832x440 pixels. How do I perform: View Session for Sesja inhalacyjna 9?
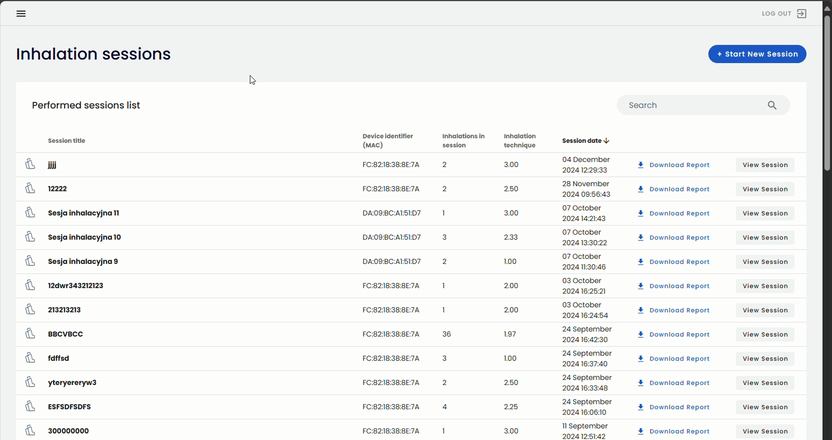click(x=765, y=262)
